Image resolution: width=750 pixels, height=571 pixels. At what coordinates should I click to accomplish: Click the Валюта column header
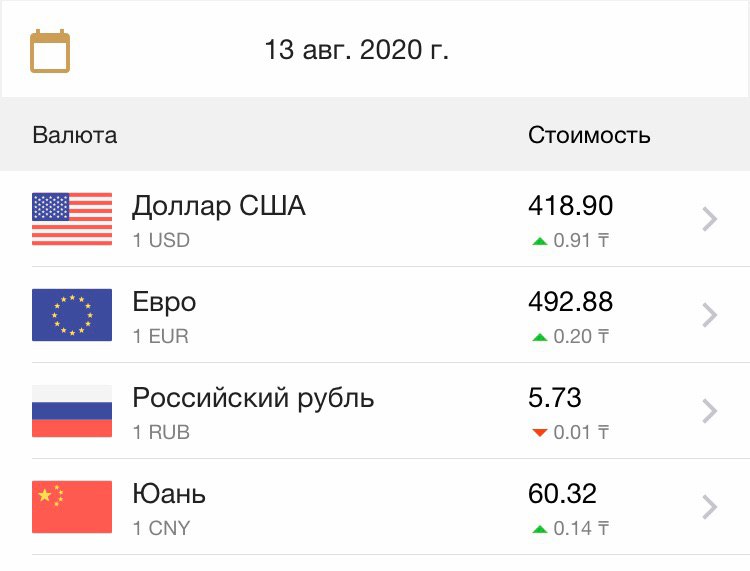pyautogui.click(x=75, y=135)
